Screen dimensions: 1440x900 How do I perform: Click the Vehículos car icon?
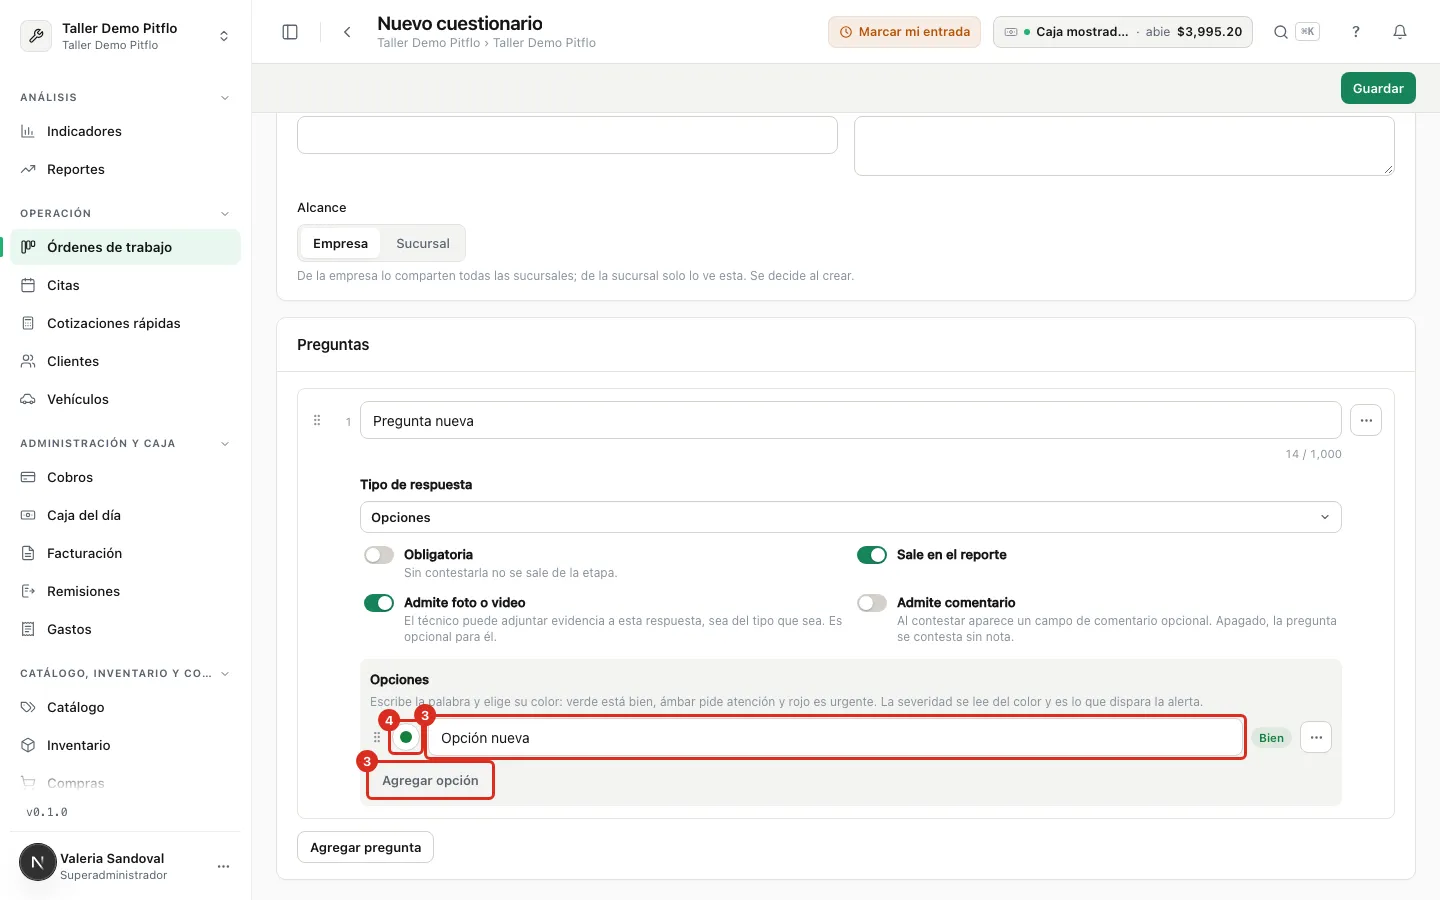click(28, 399)
